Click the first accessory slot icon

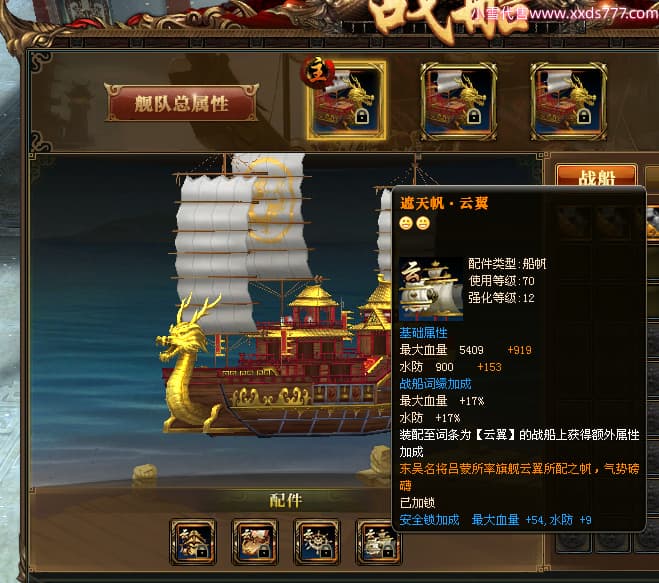tap(193, 542)
